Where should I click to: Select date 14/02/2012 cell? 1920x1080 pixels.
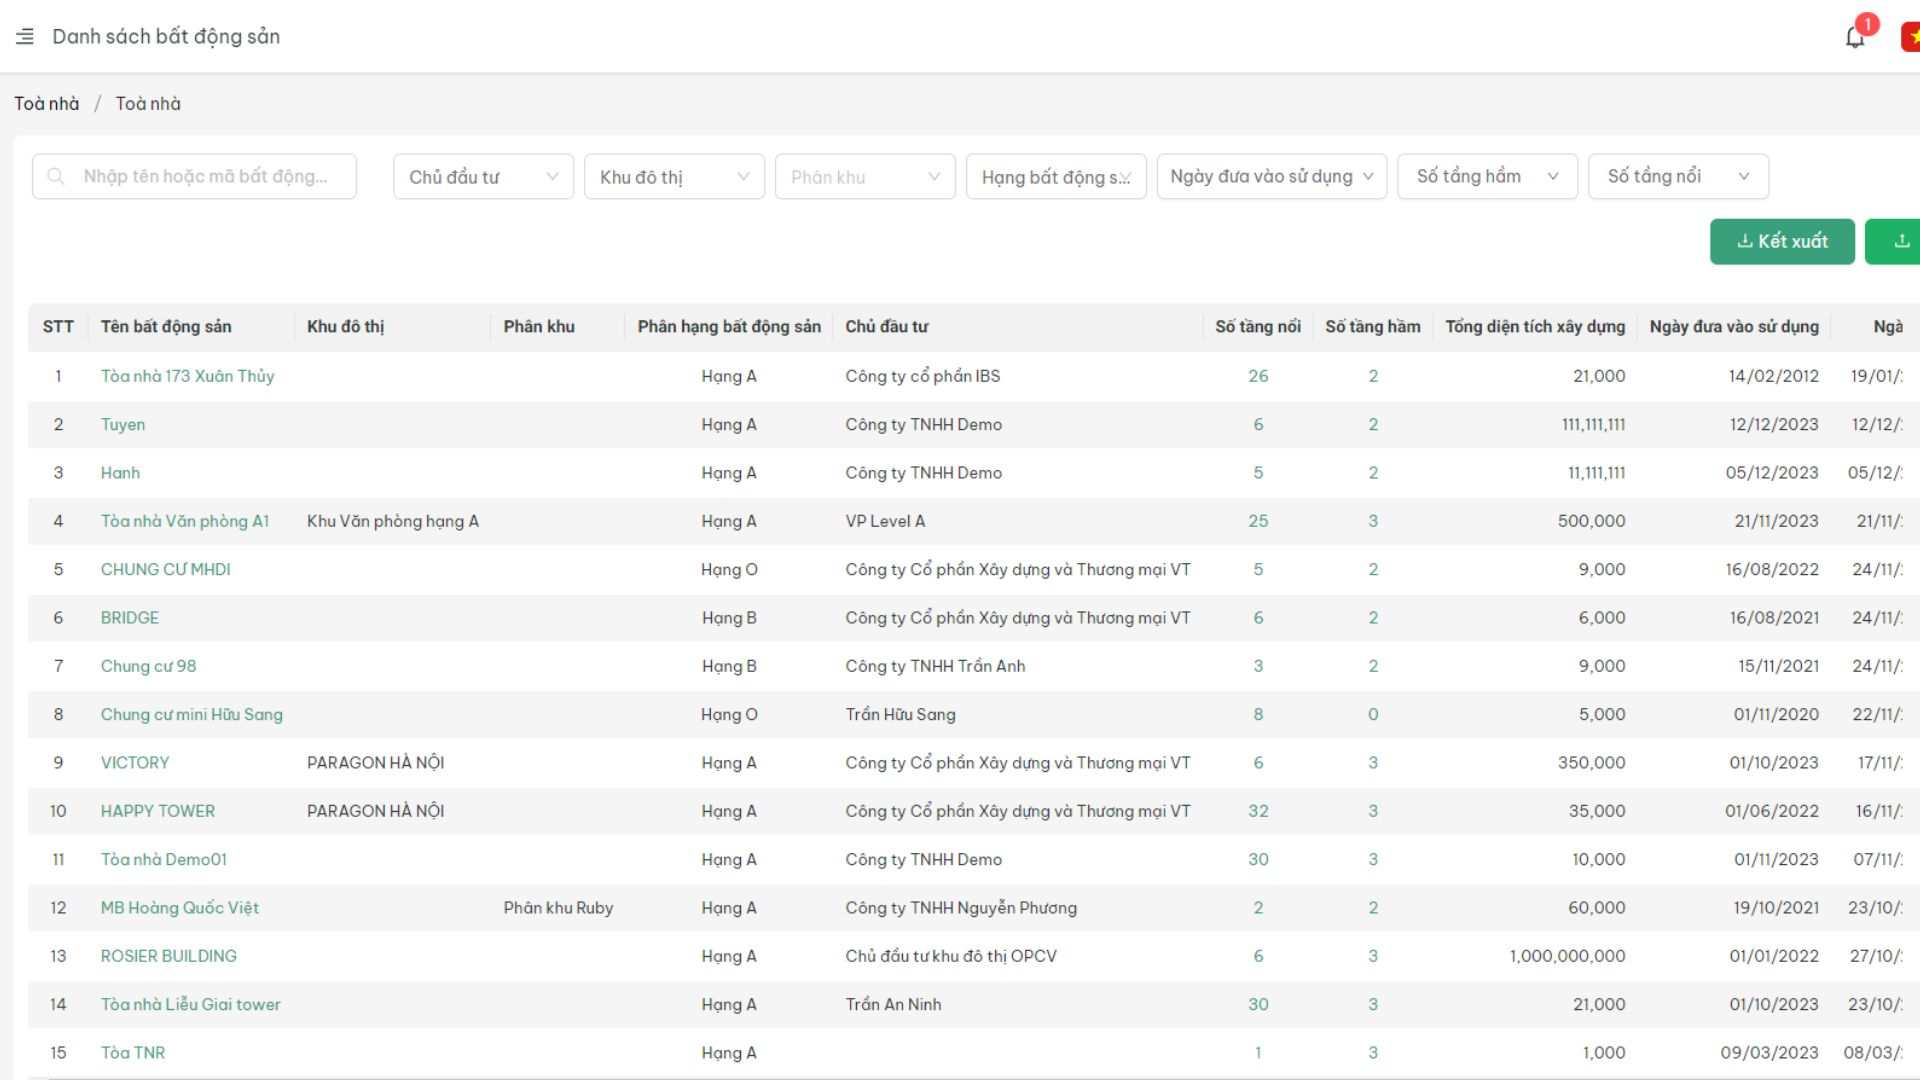tap(1773, 376)
